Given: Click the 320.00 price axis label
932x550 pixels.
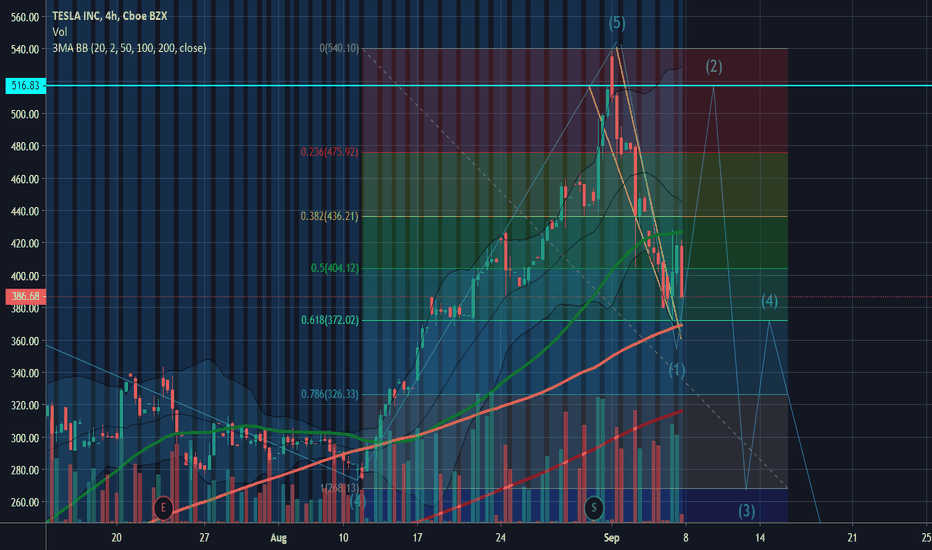Looking at the screenshot, I should point(25,406).
